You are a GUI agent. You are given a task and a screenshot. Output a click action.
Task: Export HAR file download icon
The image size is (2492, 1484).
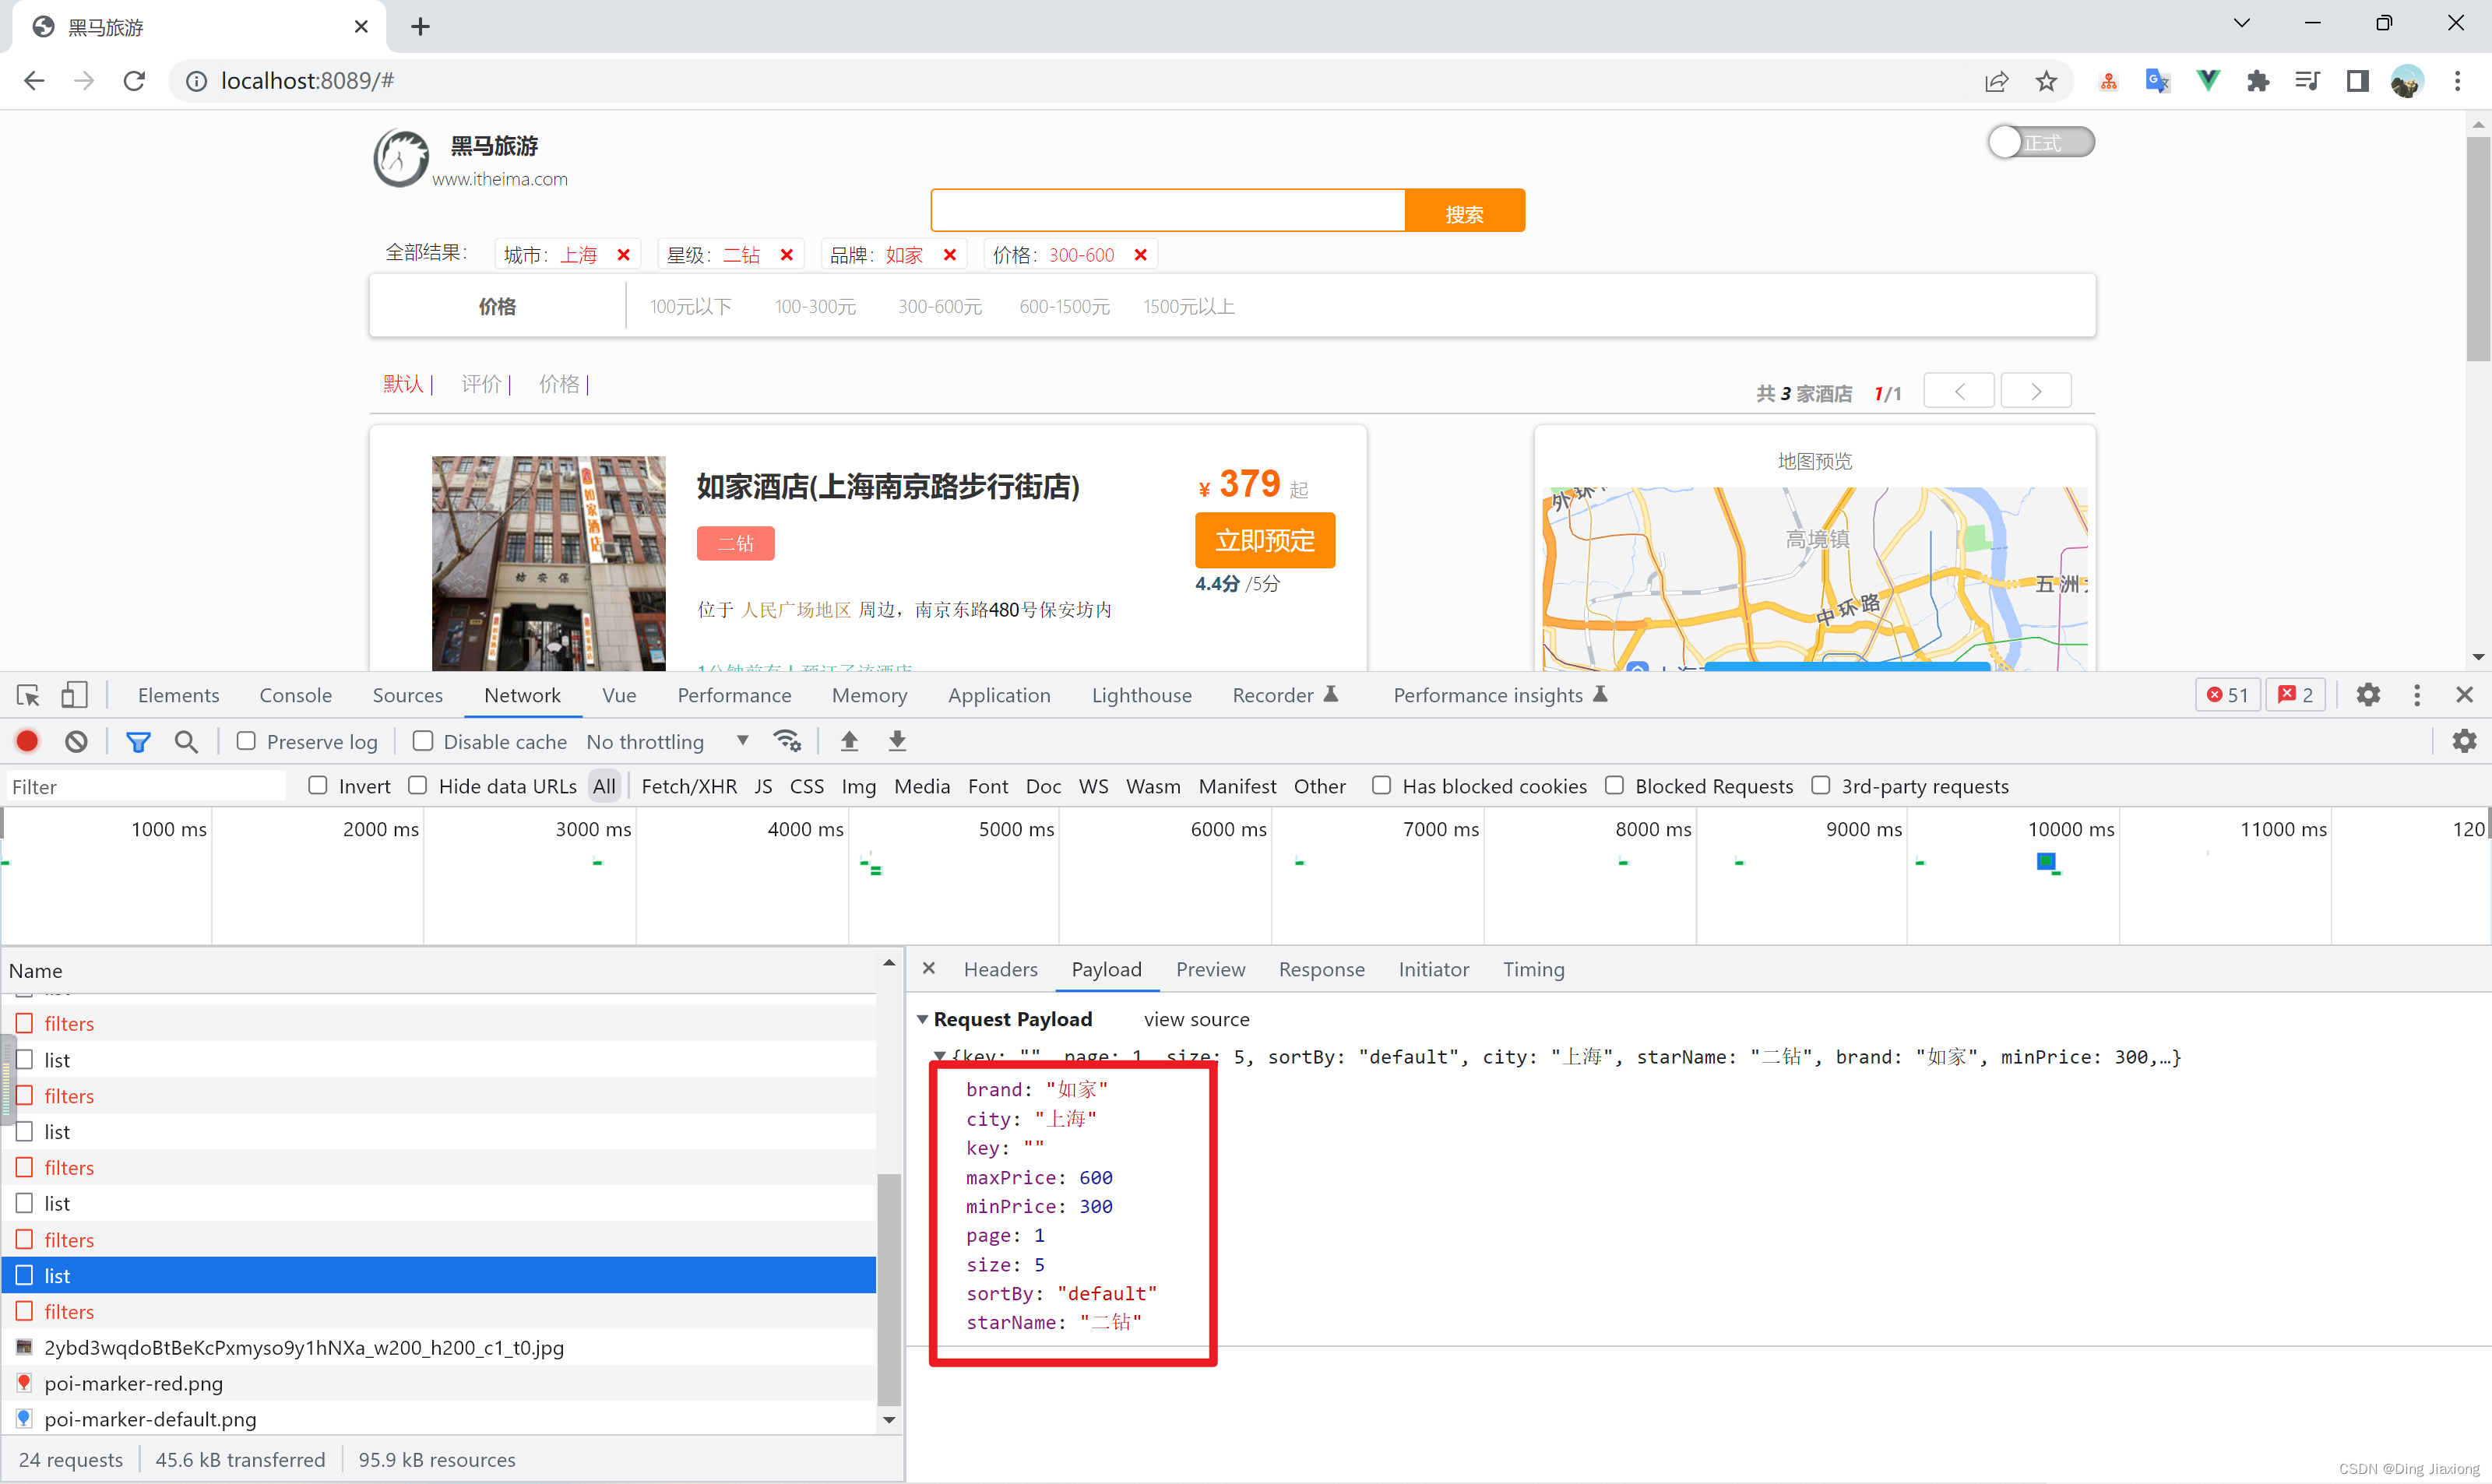pos(897,741)
